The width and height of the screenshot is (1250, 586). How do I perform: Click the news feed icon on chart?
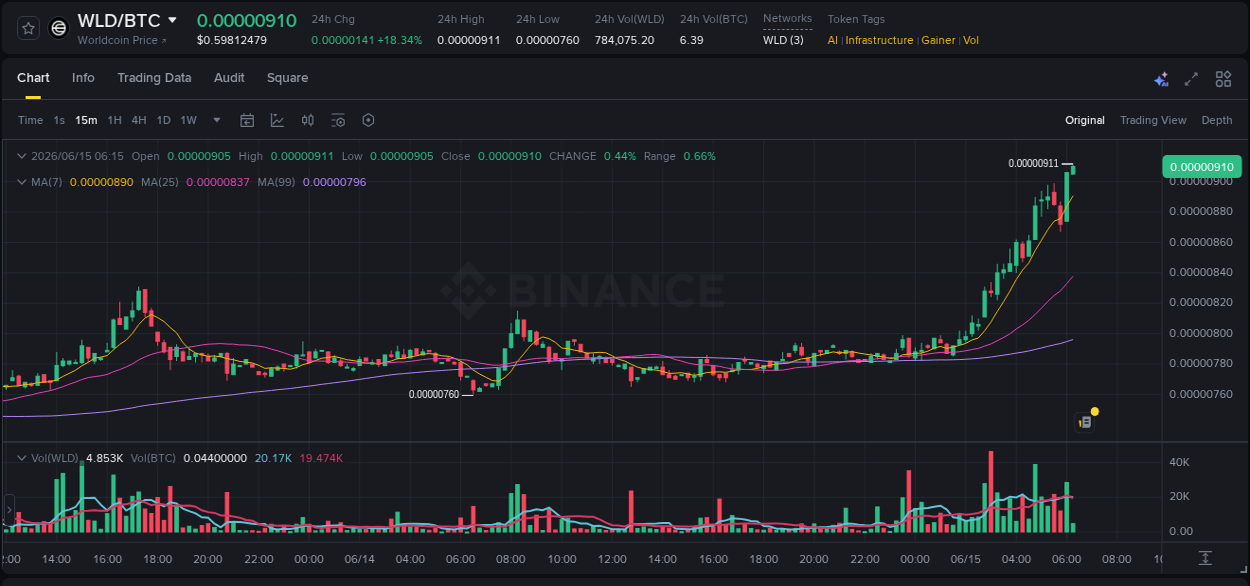point(1086,421)
